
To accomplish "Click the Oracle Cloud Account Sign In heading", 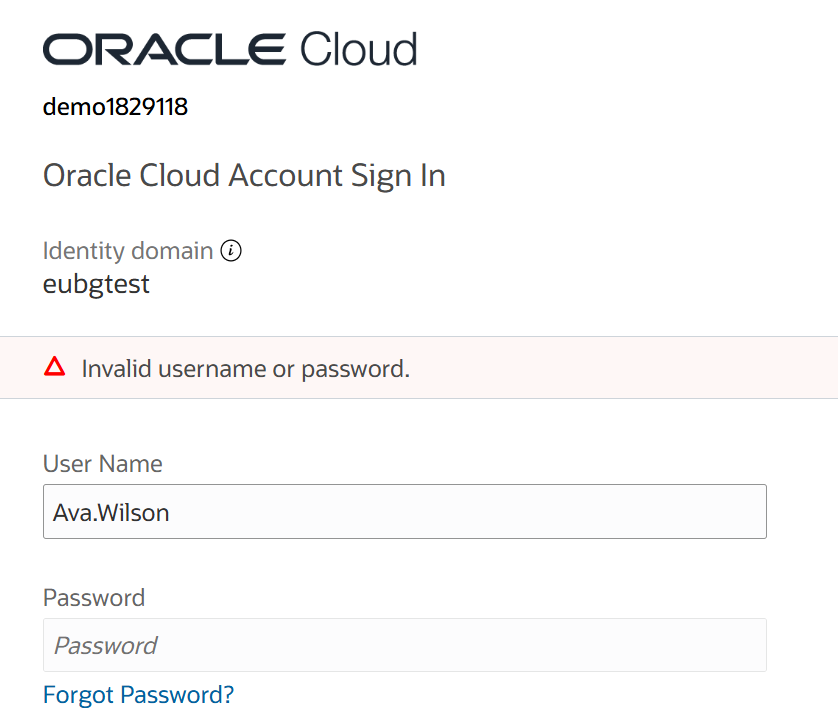I will pos(244,176).
